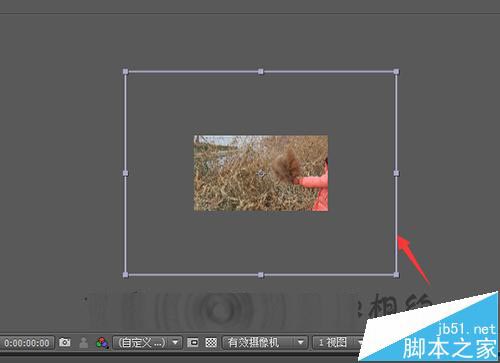Open the resolution dropdown showing 自定义
This screenshot has width=500, height=363.
147,342
